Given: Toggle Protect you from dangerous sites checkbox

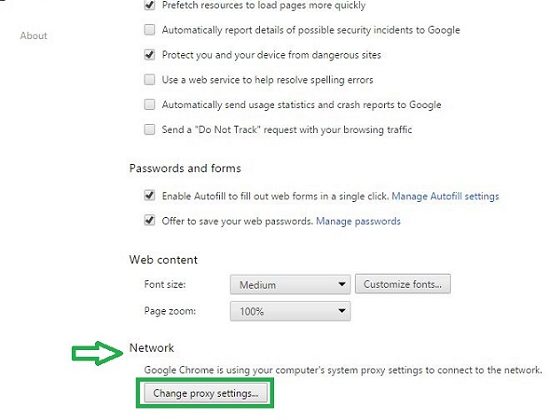Looking at the screenshot, I should pyautogui.click(x=150, y=55).
